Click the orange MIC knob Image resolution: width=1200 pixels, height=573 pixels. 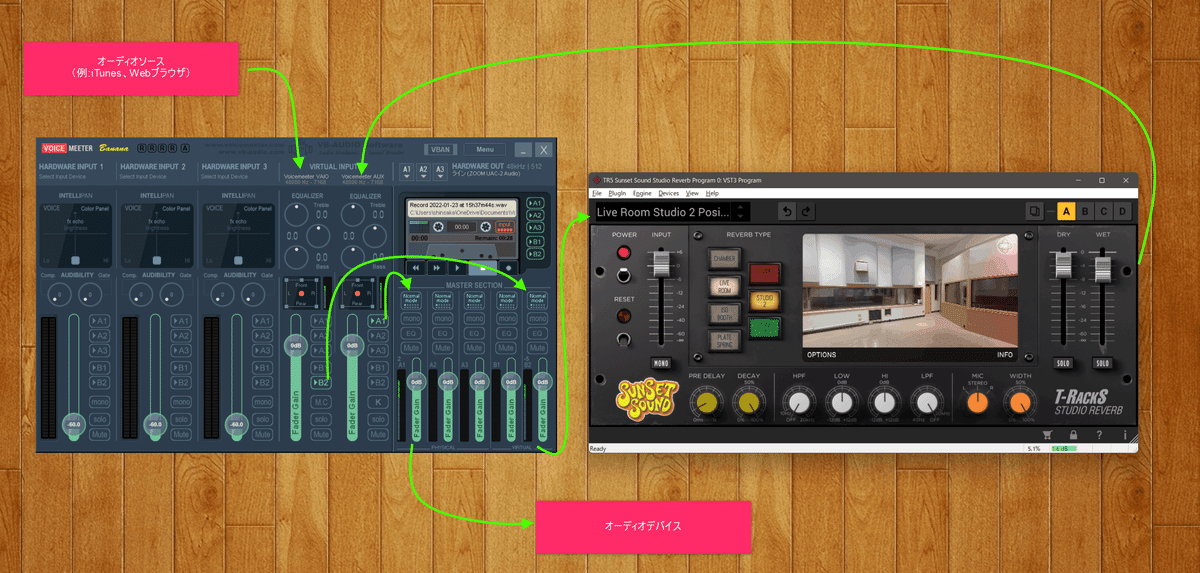(x=977, y=403)
